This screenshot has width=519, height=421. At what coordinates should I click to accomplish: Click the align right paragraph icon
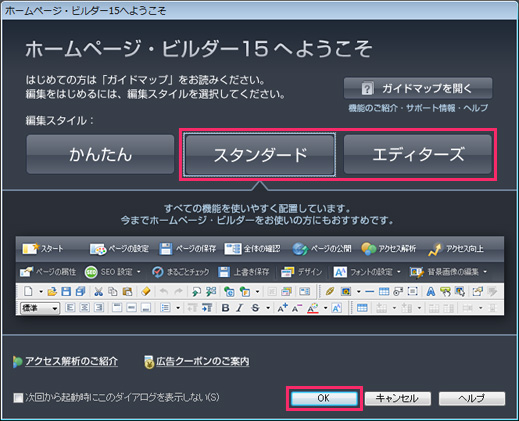click(x=99, y=307)
